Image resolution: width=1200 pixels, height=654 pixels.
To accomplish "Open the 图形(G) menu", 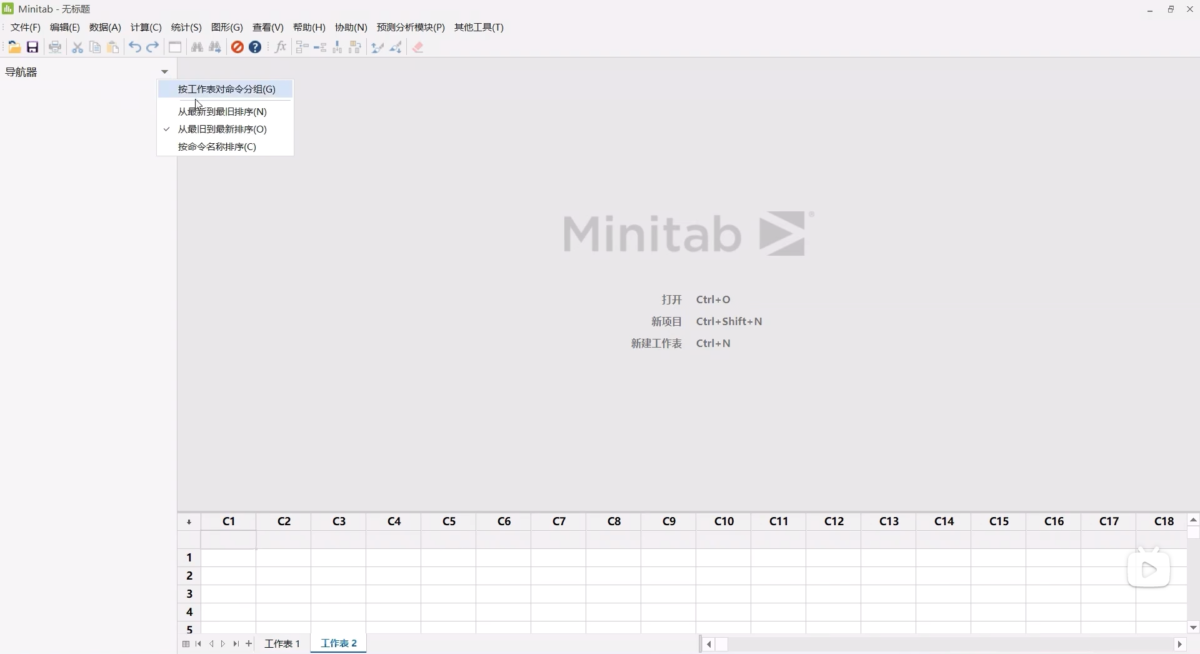I will pos(227,27).
